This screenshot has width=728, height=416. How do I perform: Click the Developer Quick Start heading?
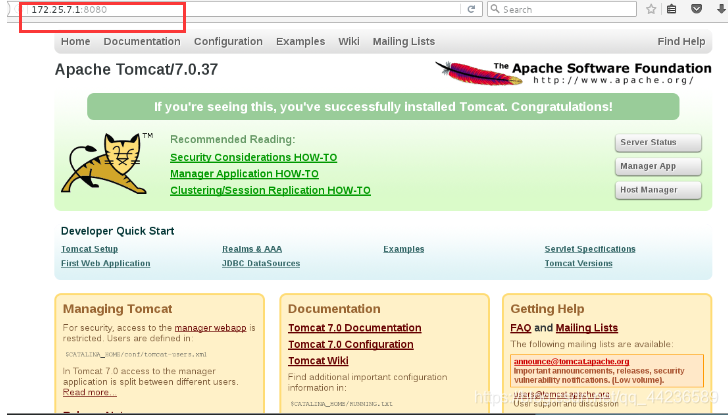(x=117, y=231)
